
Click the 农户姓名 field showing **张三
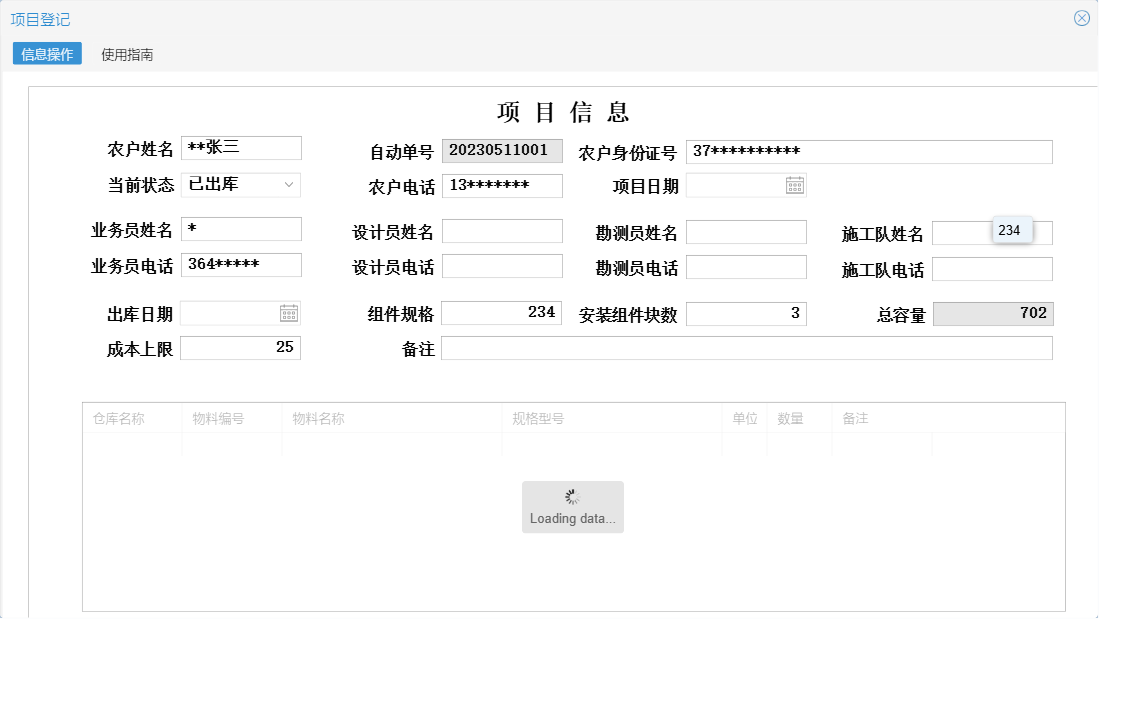pos(240,147)
